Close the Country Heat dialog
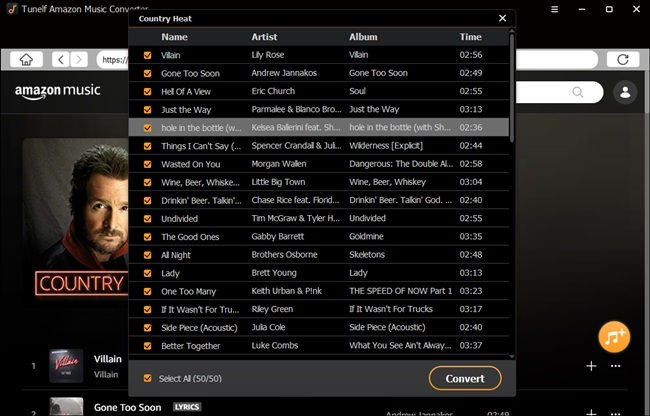The height and width of the screenshot is (416, 650). (x=502, y=18)
